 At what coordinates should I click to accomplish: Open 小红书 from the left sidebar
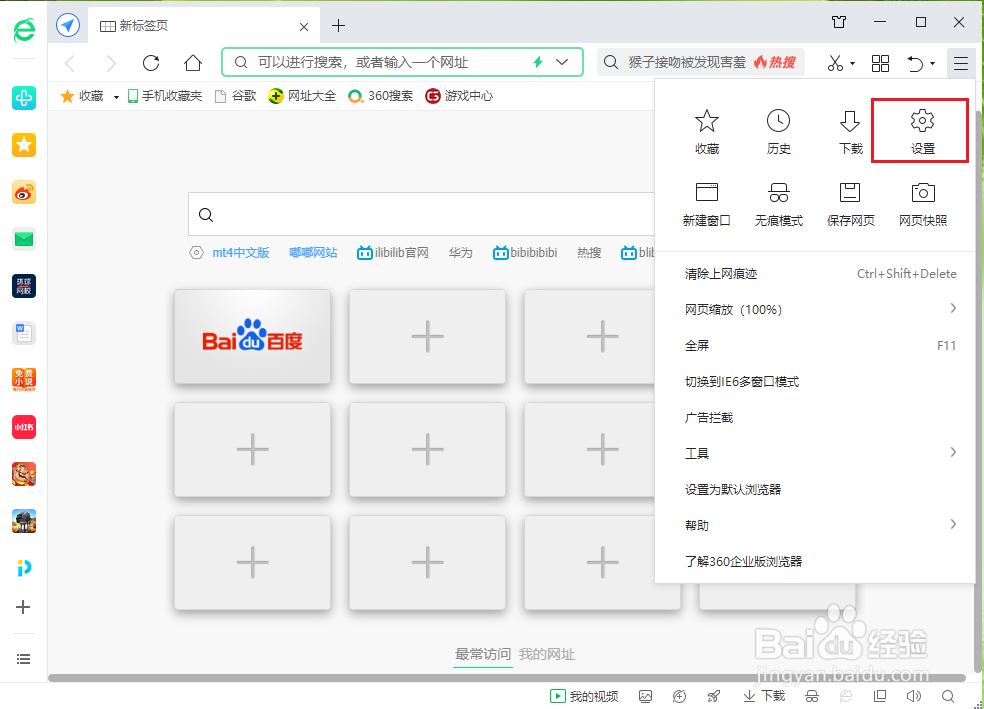click(23, 427)
